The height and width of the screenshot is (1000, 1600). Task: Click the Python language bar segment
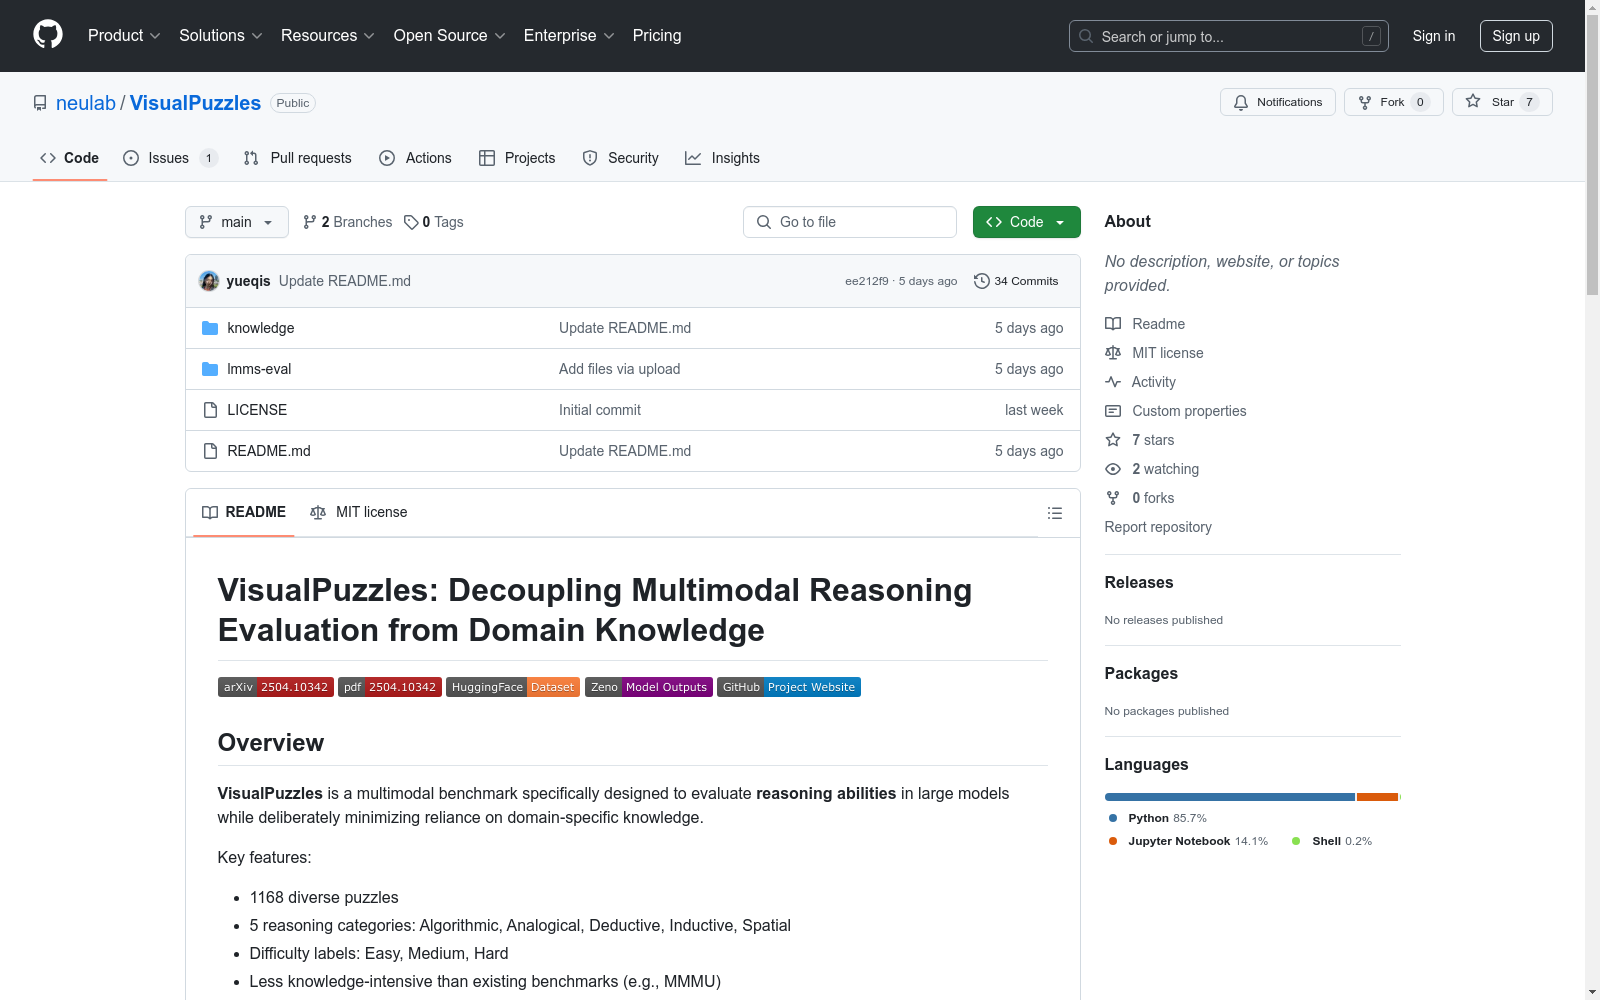point(1230,797)
